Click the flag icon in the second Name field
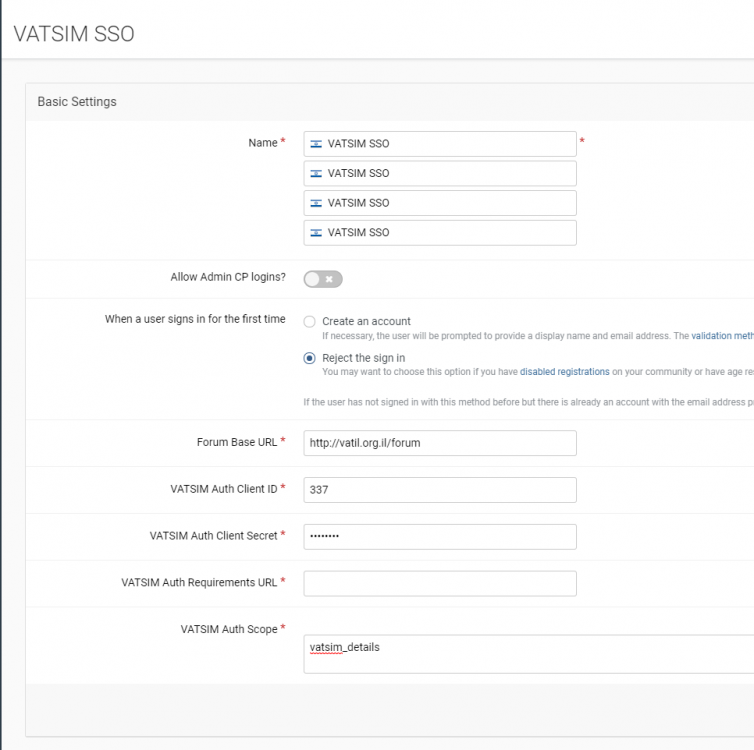Viewport: 754px width, 750px height. tap(316, 174)
